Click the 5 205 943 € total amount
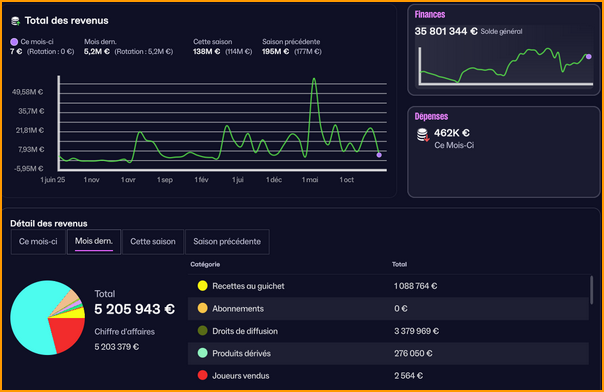604x392 pixels. (x=135, y=309)
